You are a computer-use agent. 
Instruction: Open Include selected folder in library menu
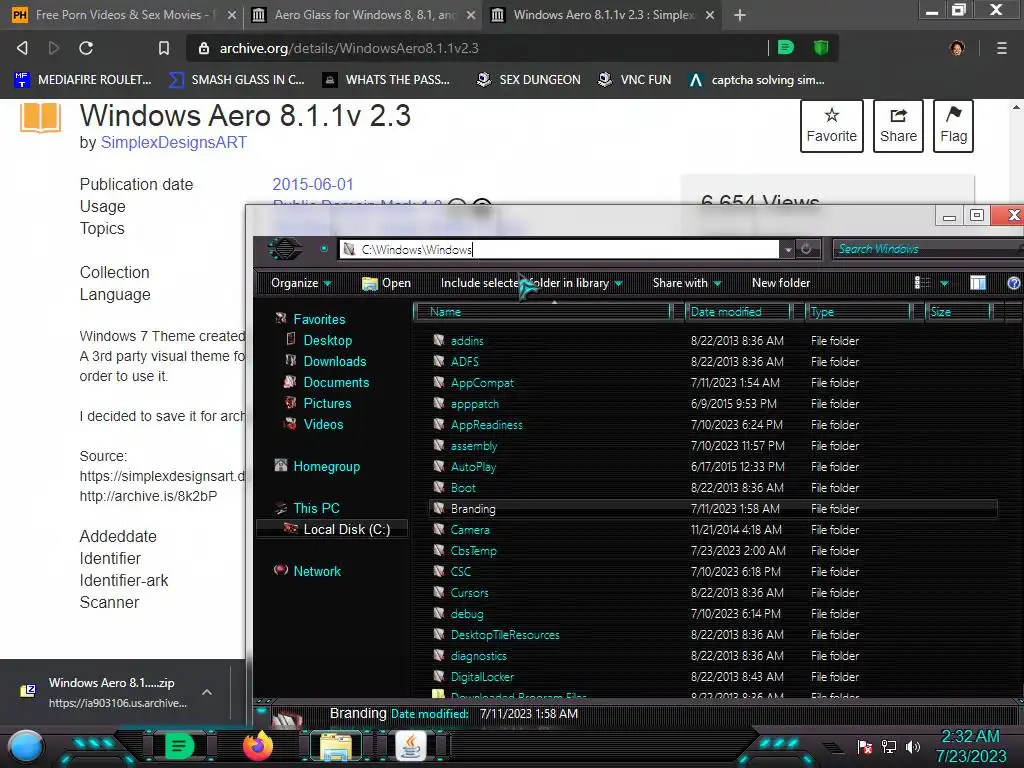531,283
